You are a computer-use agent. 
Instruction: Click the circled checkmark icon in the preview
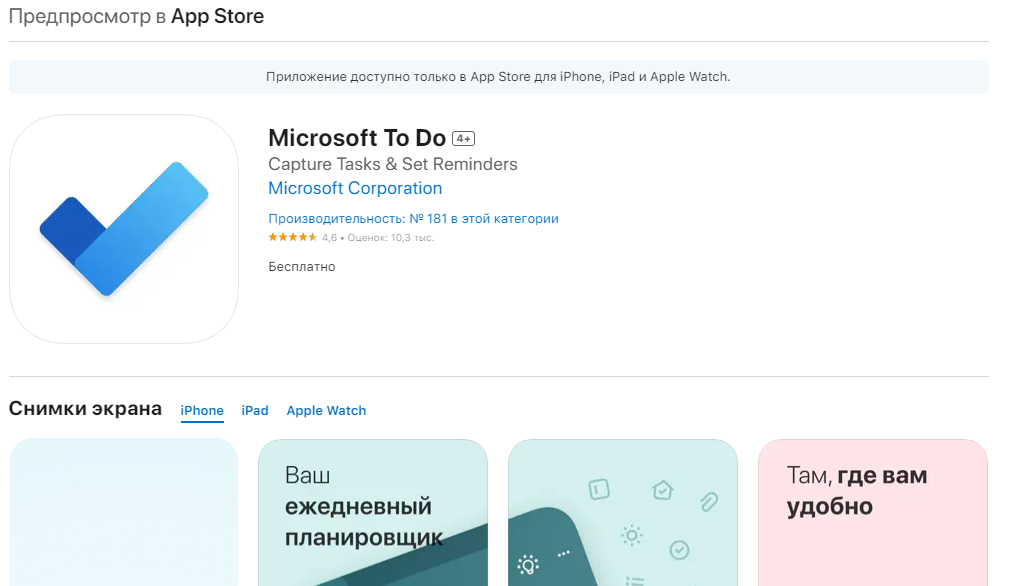679,549
